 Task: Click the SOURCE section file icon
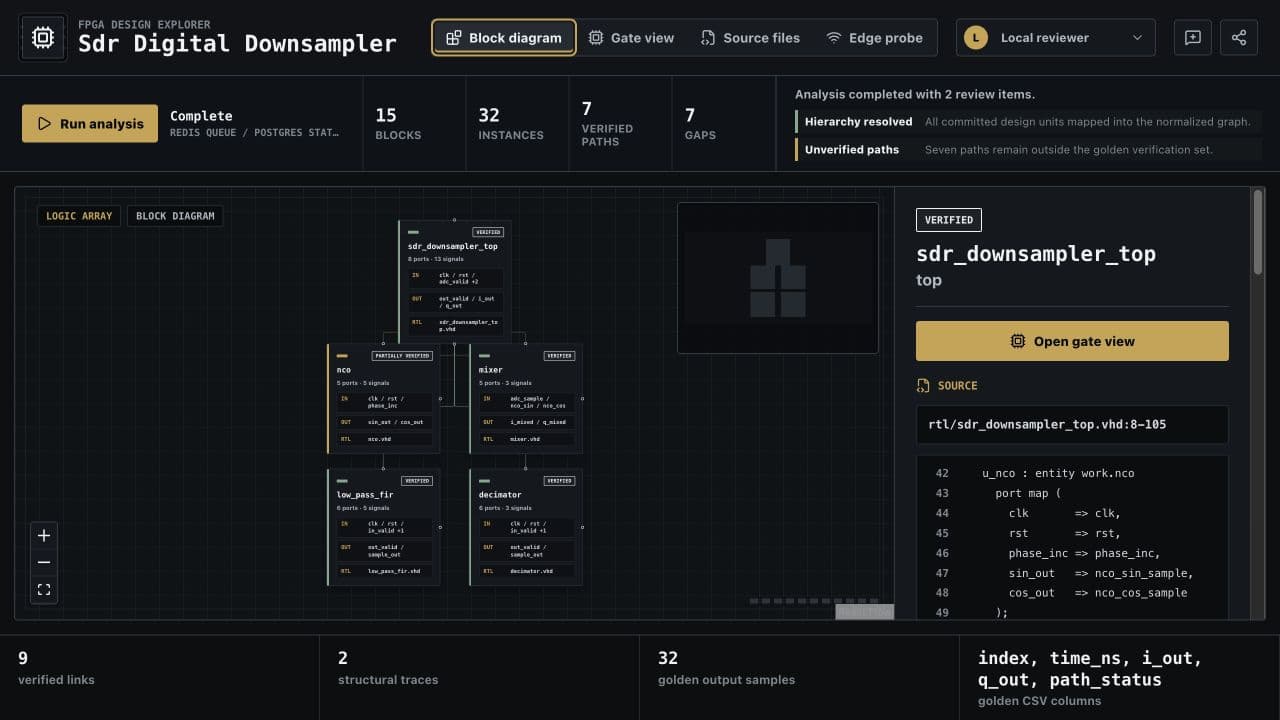tap(924, 385)
